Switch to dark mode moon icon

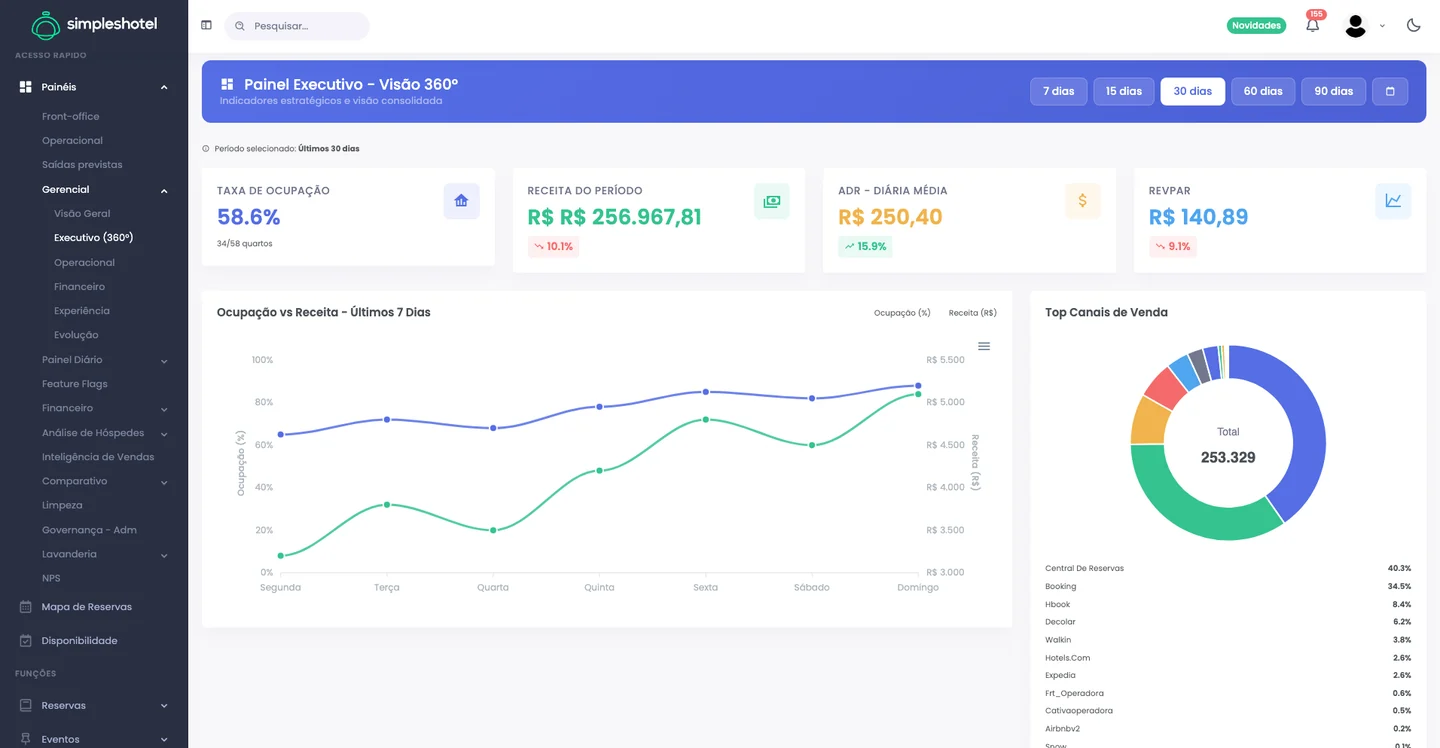1413,25
